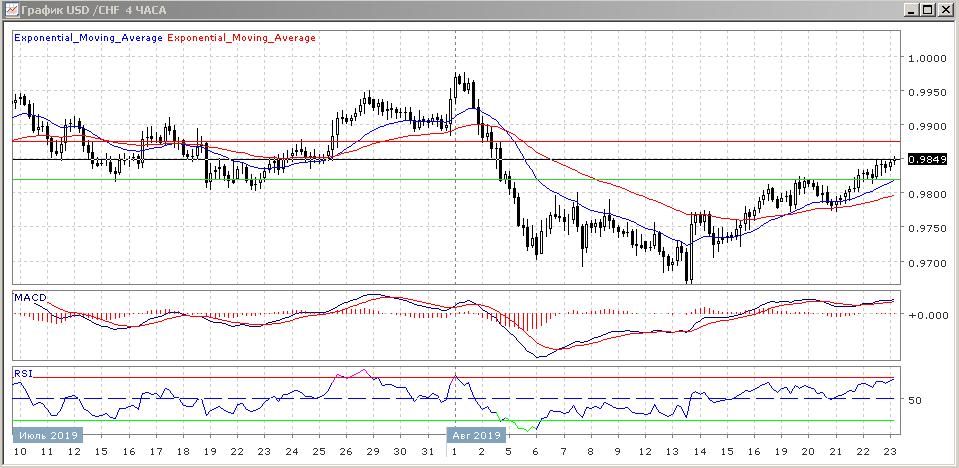Viewport: 959px width, 468px height.
Task: Select the 'Июль 2019' month marker
Action: click(x=48, y=435)
